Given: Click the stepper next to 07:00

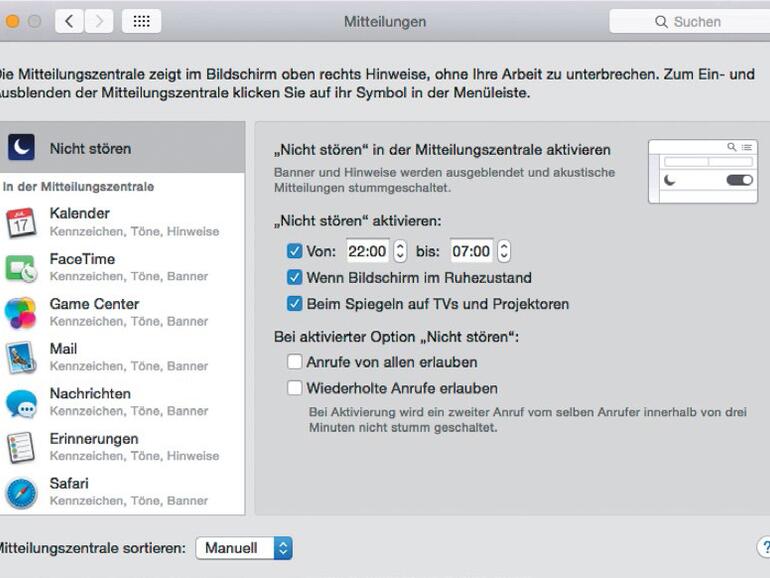Looking at the screenshot, I should click(x=504, y=251).
